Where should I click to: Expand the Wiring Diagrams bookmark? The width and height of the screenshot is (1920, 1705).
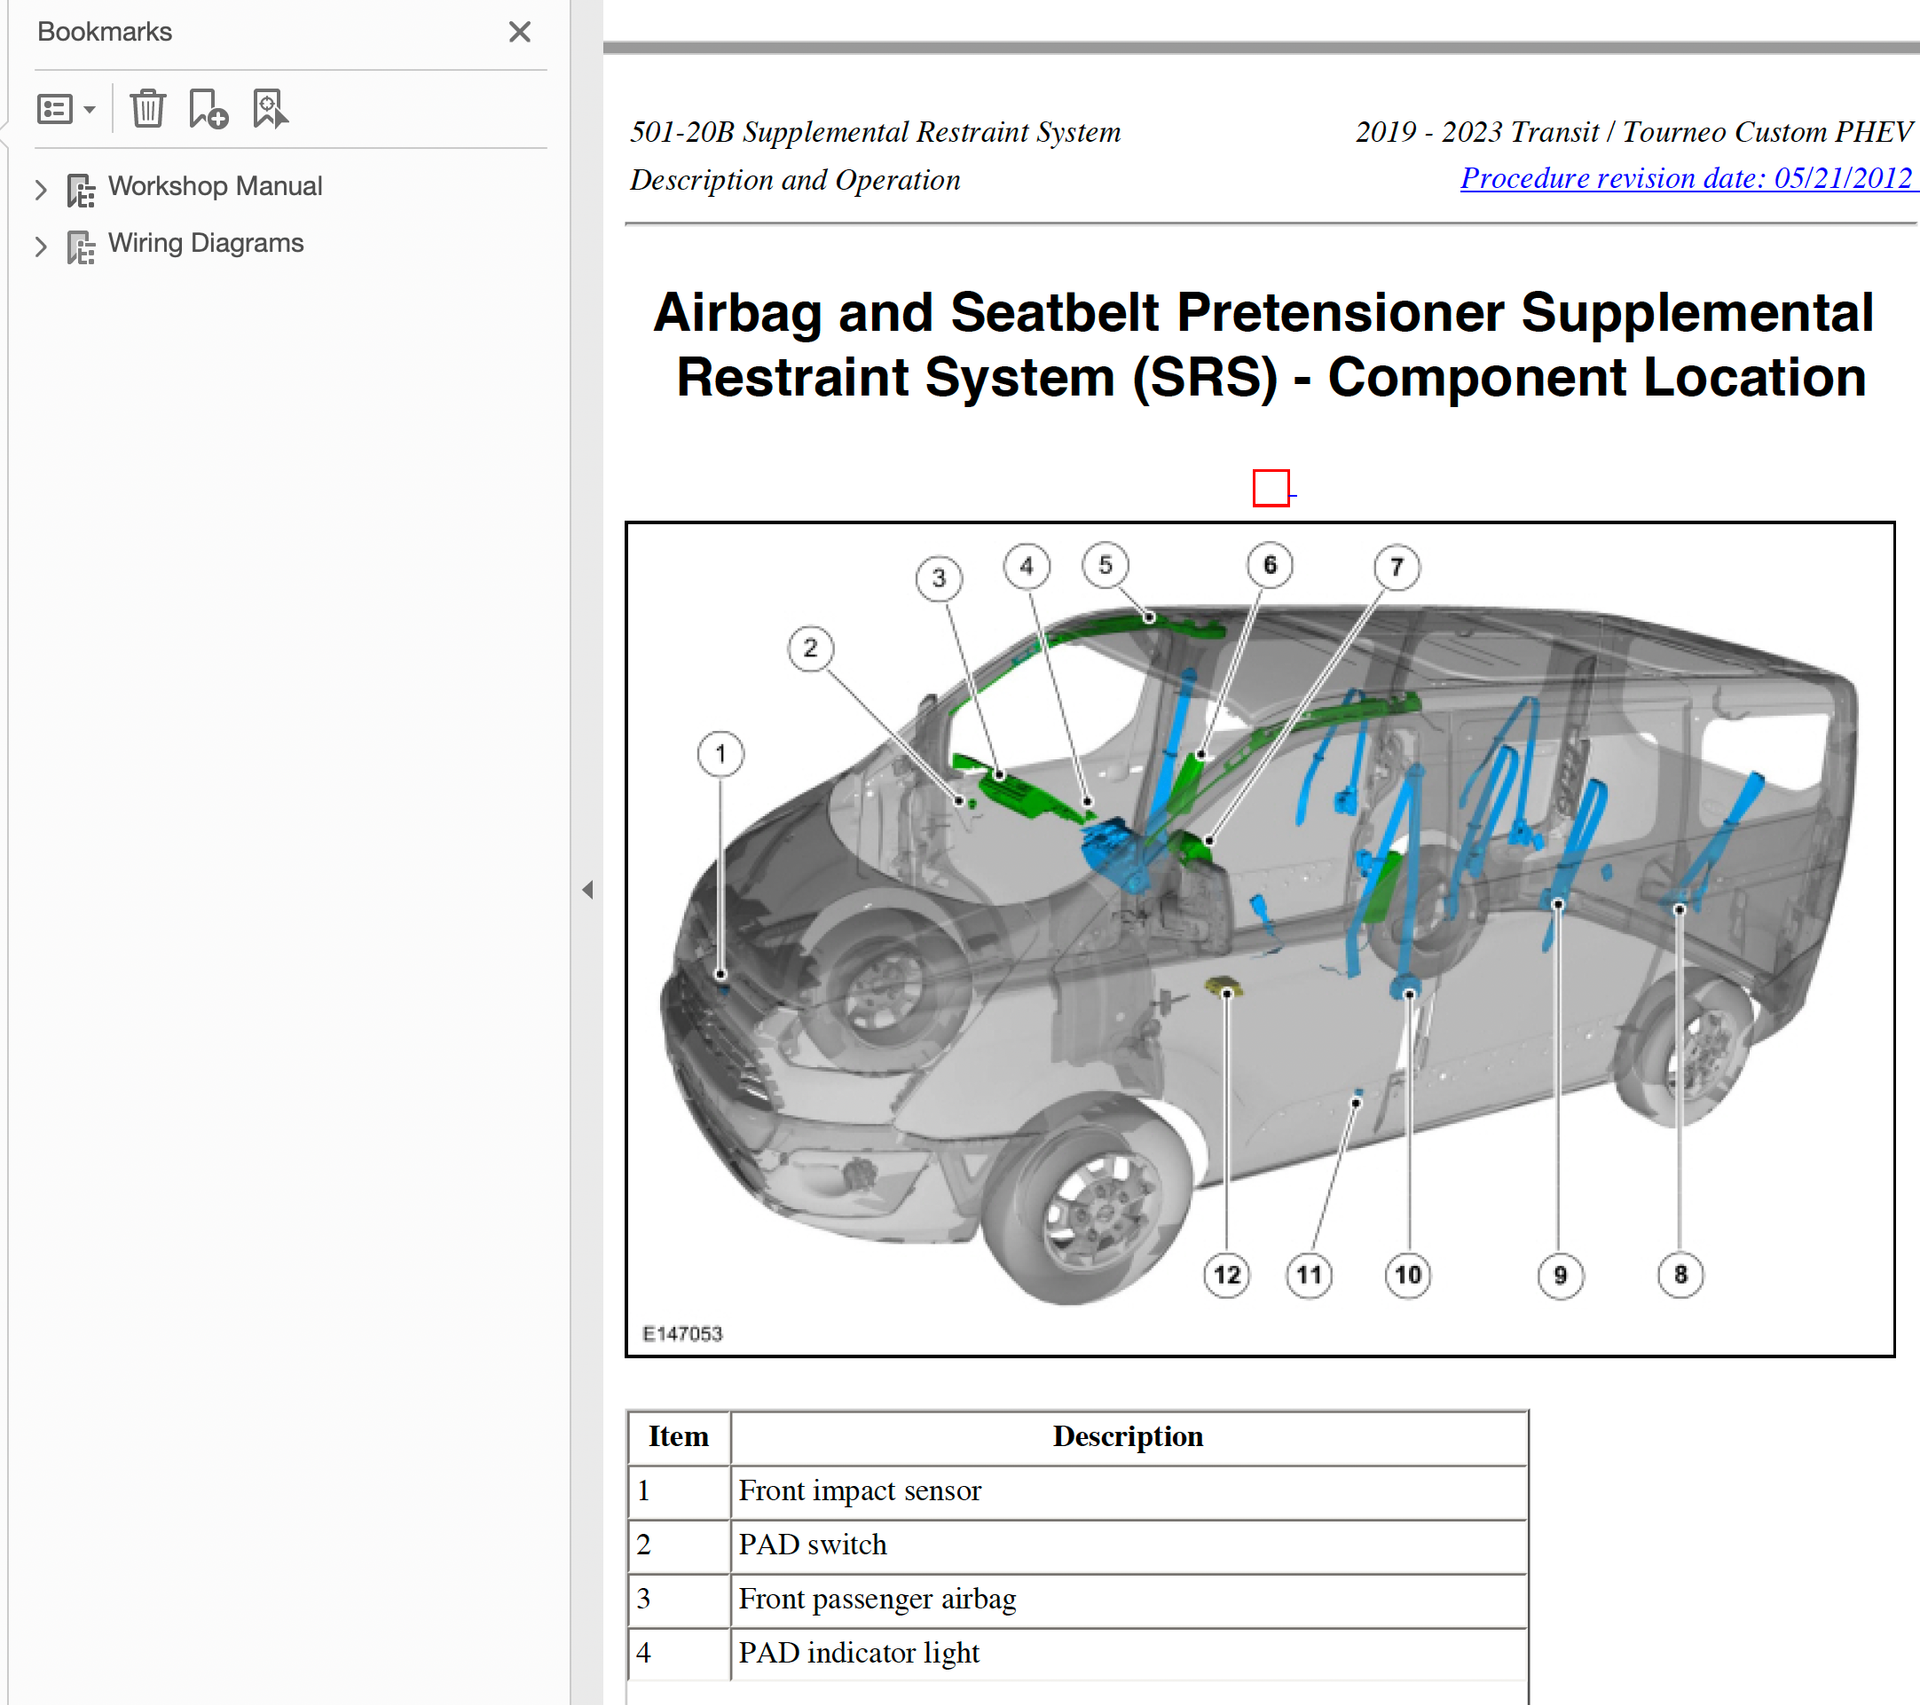pos(41,245)
